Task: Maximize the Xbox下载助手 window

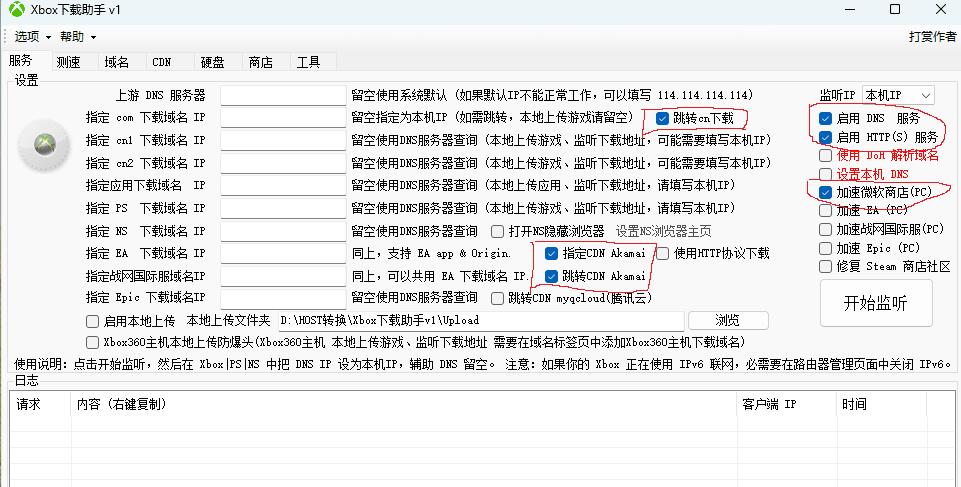Action: tap(895, 10)
